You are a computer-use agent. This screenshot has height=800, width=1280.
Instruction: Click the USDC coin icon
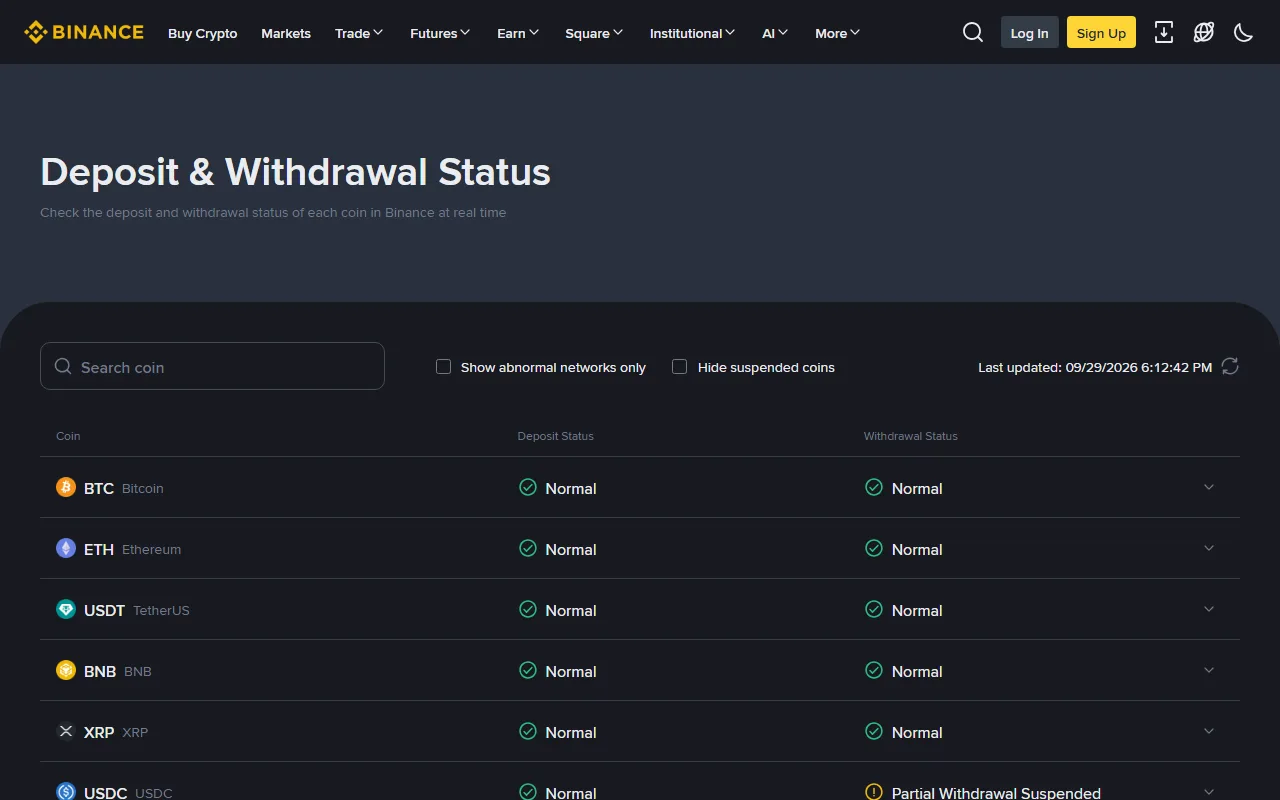(66, 791)
